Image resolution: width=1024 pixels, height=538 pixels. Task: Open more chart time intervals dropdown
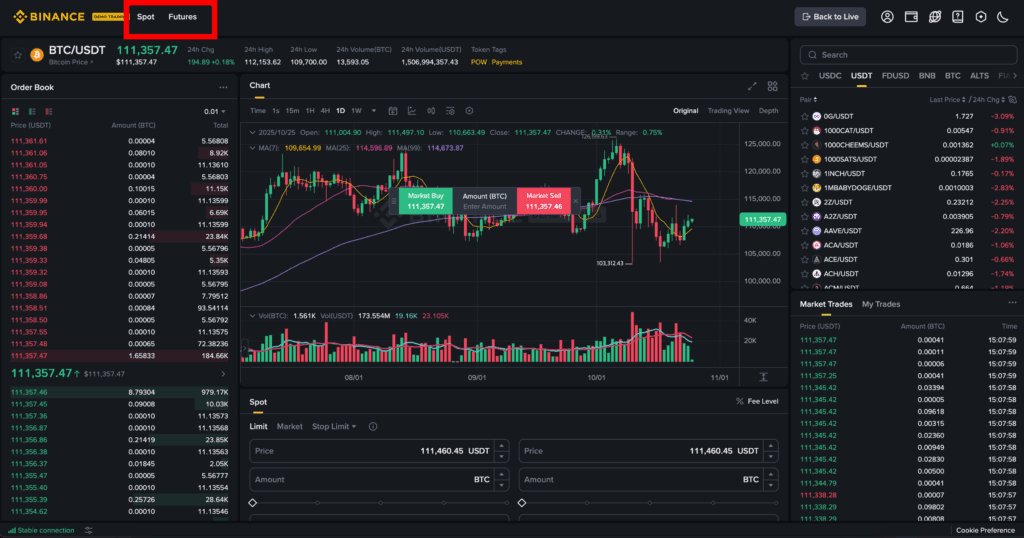(372, 111)
